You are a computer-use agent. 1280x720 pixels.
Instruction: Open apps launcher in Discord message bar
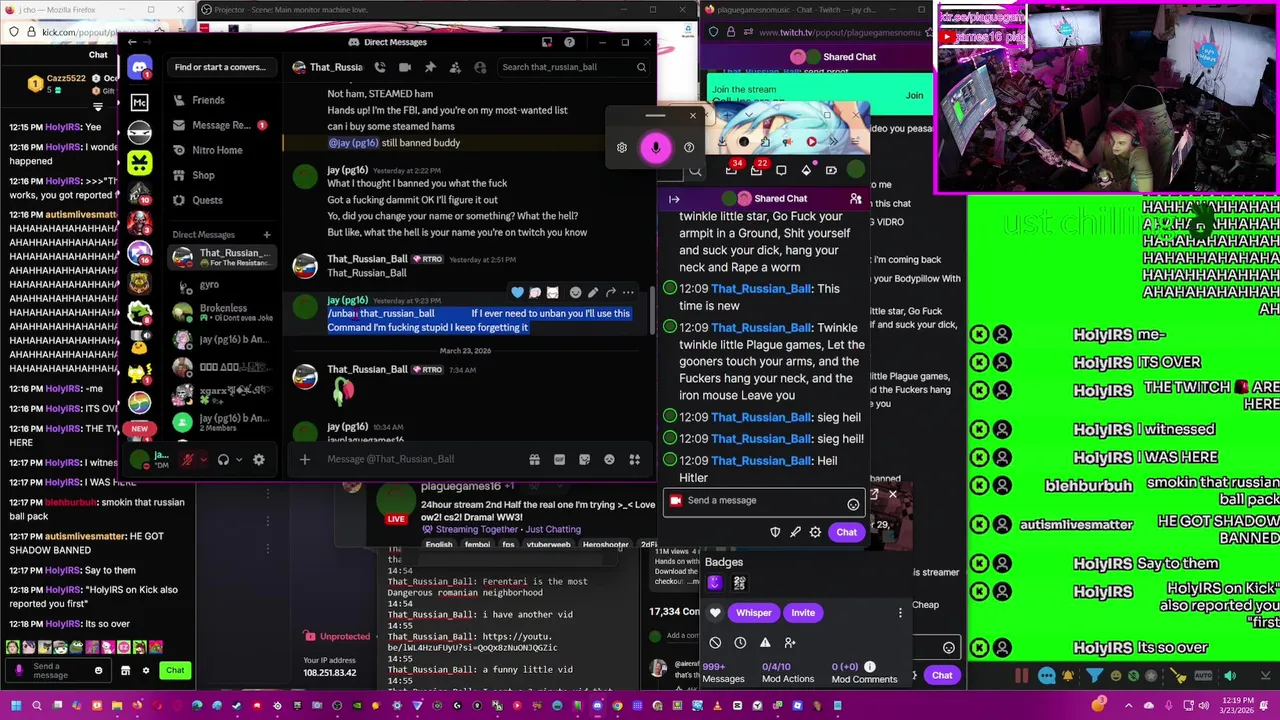[634, 459]
